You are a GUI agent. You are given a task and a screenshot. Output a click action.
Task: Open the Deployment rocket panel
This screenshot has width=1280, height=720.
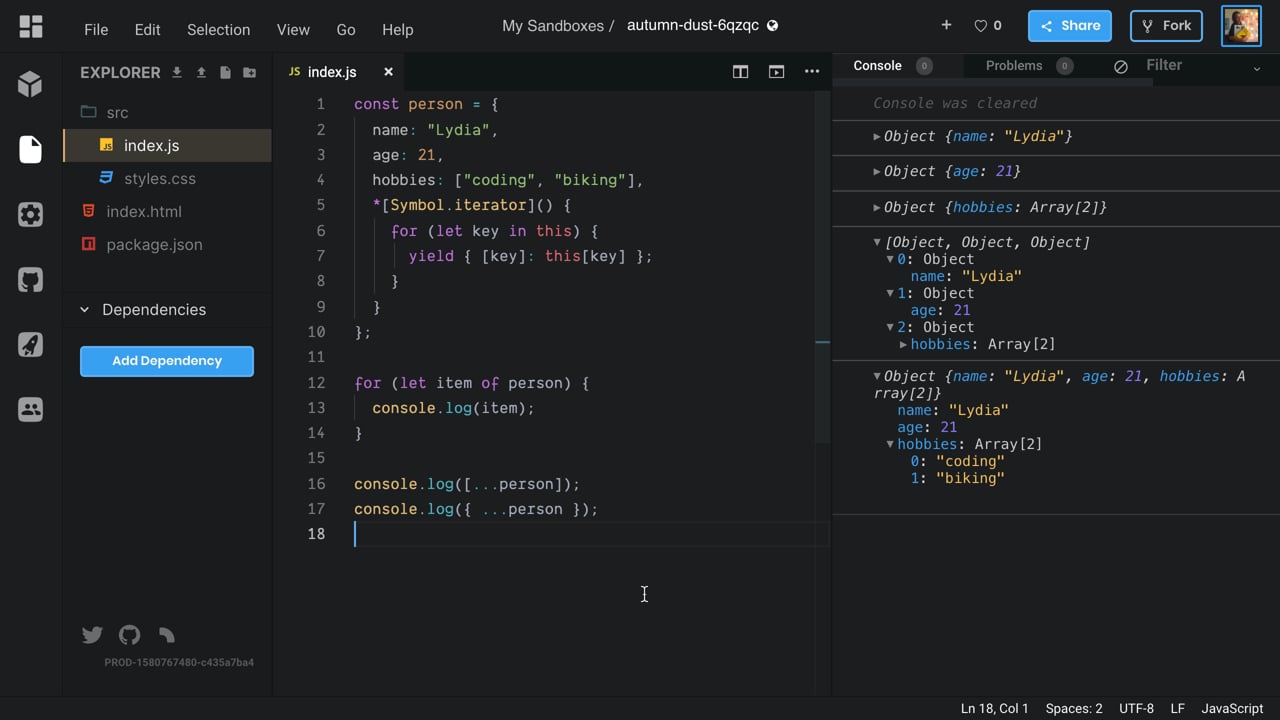31,345
